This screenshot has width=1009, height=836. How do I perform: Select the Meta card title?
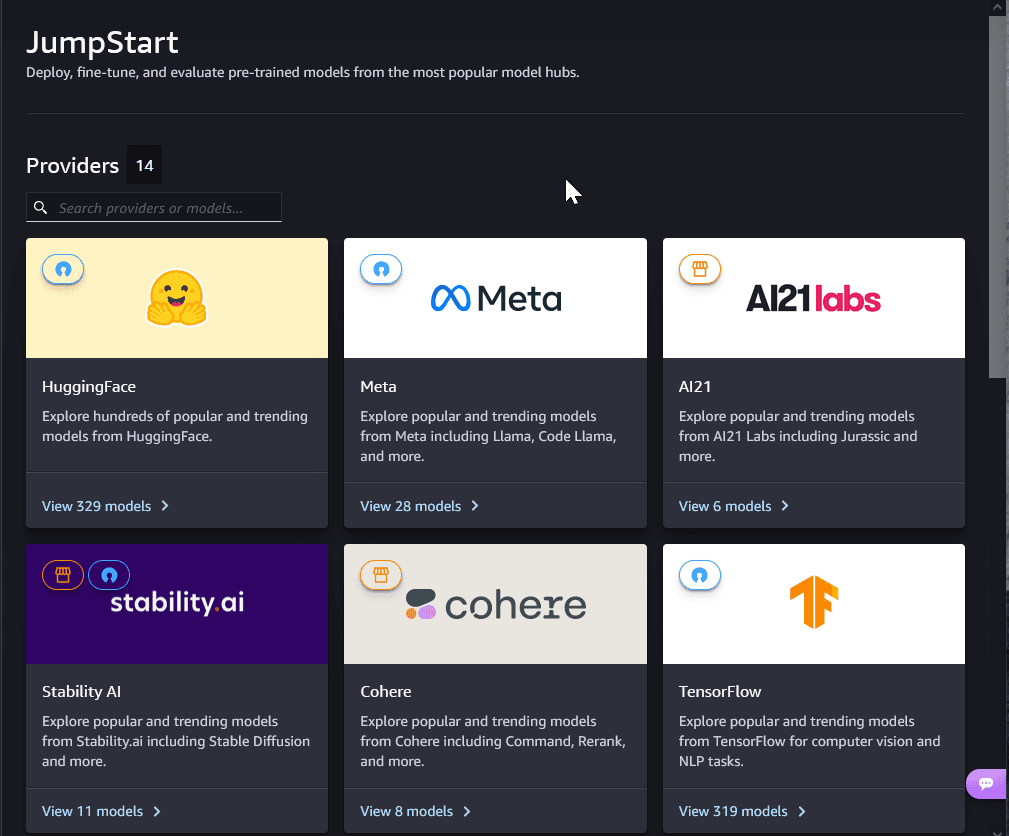378,387
